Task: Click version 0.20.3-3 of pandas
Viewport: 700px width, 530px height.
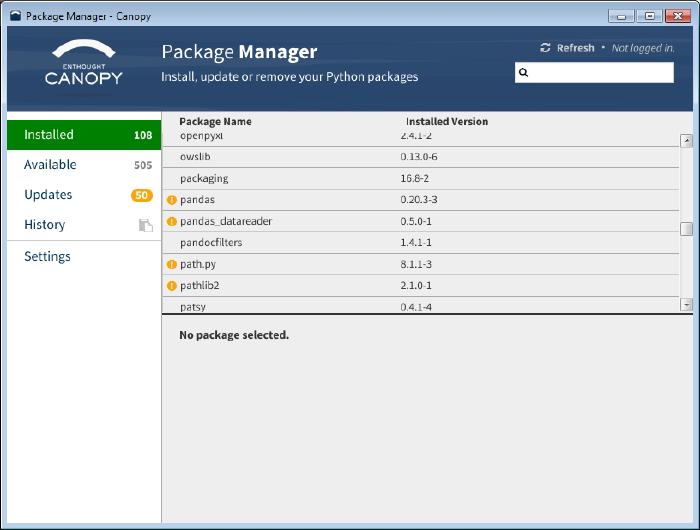Action: click(x=419, y=200)
